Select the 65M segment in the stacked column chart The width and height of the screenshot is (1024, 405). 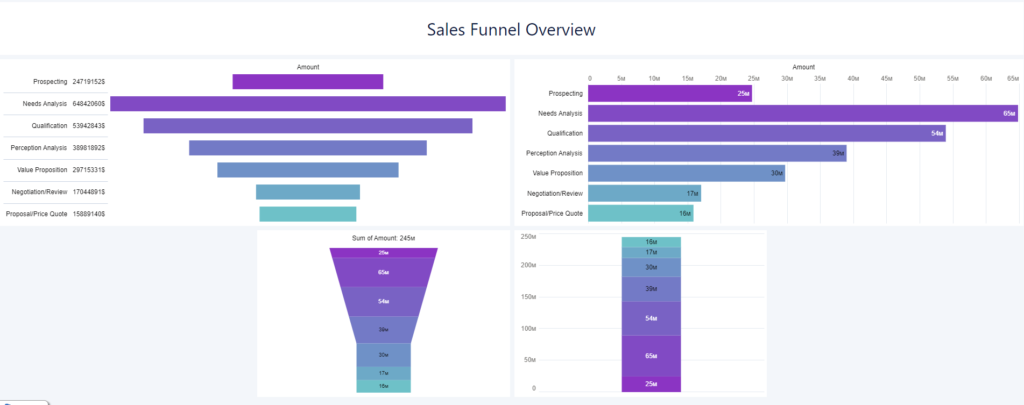tap(651, 355)
